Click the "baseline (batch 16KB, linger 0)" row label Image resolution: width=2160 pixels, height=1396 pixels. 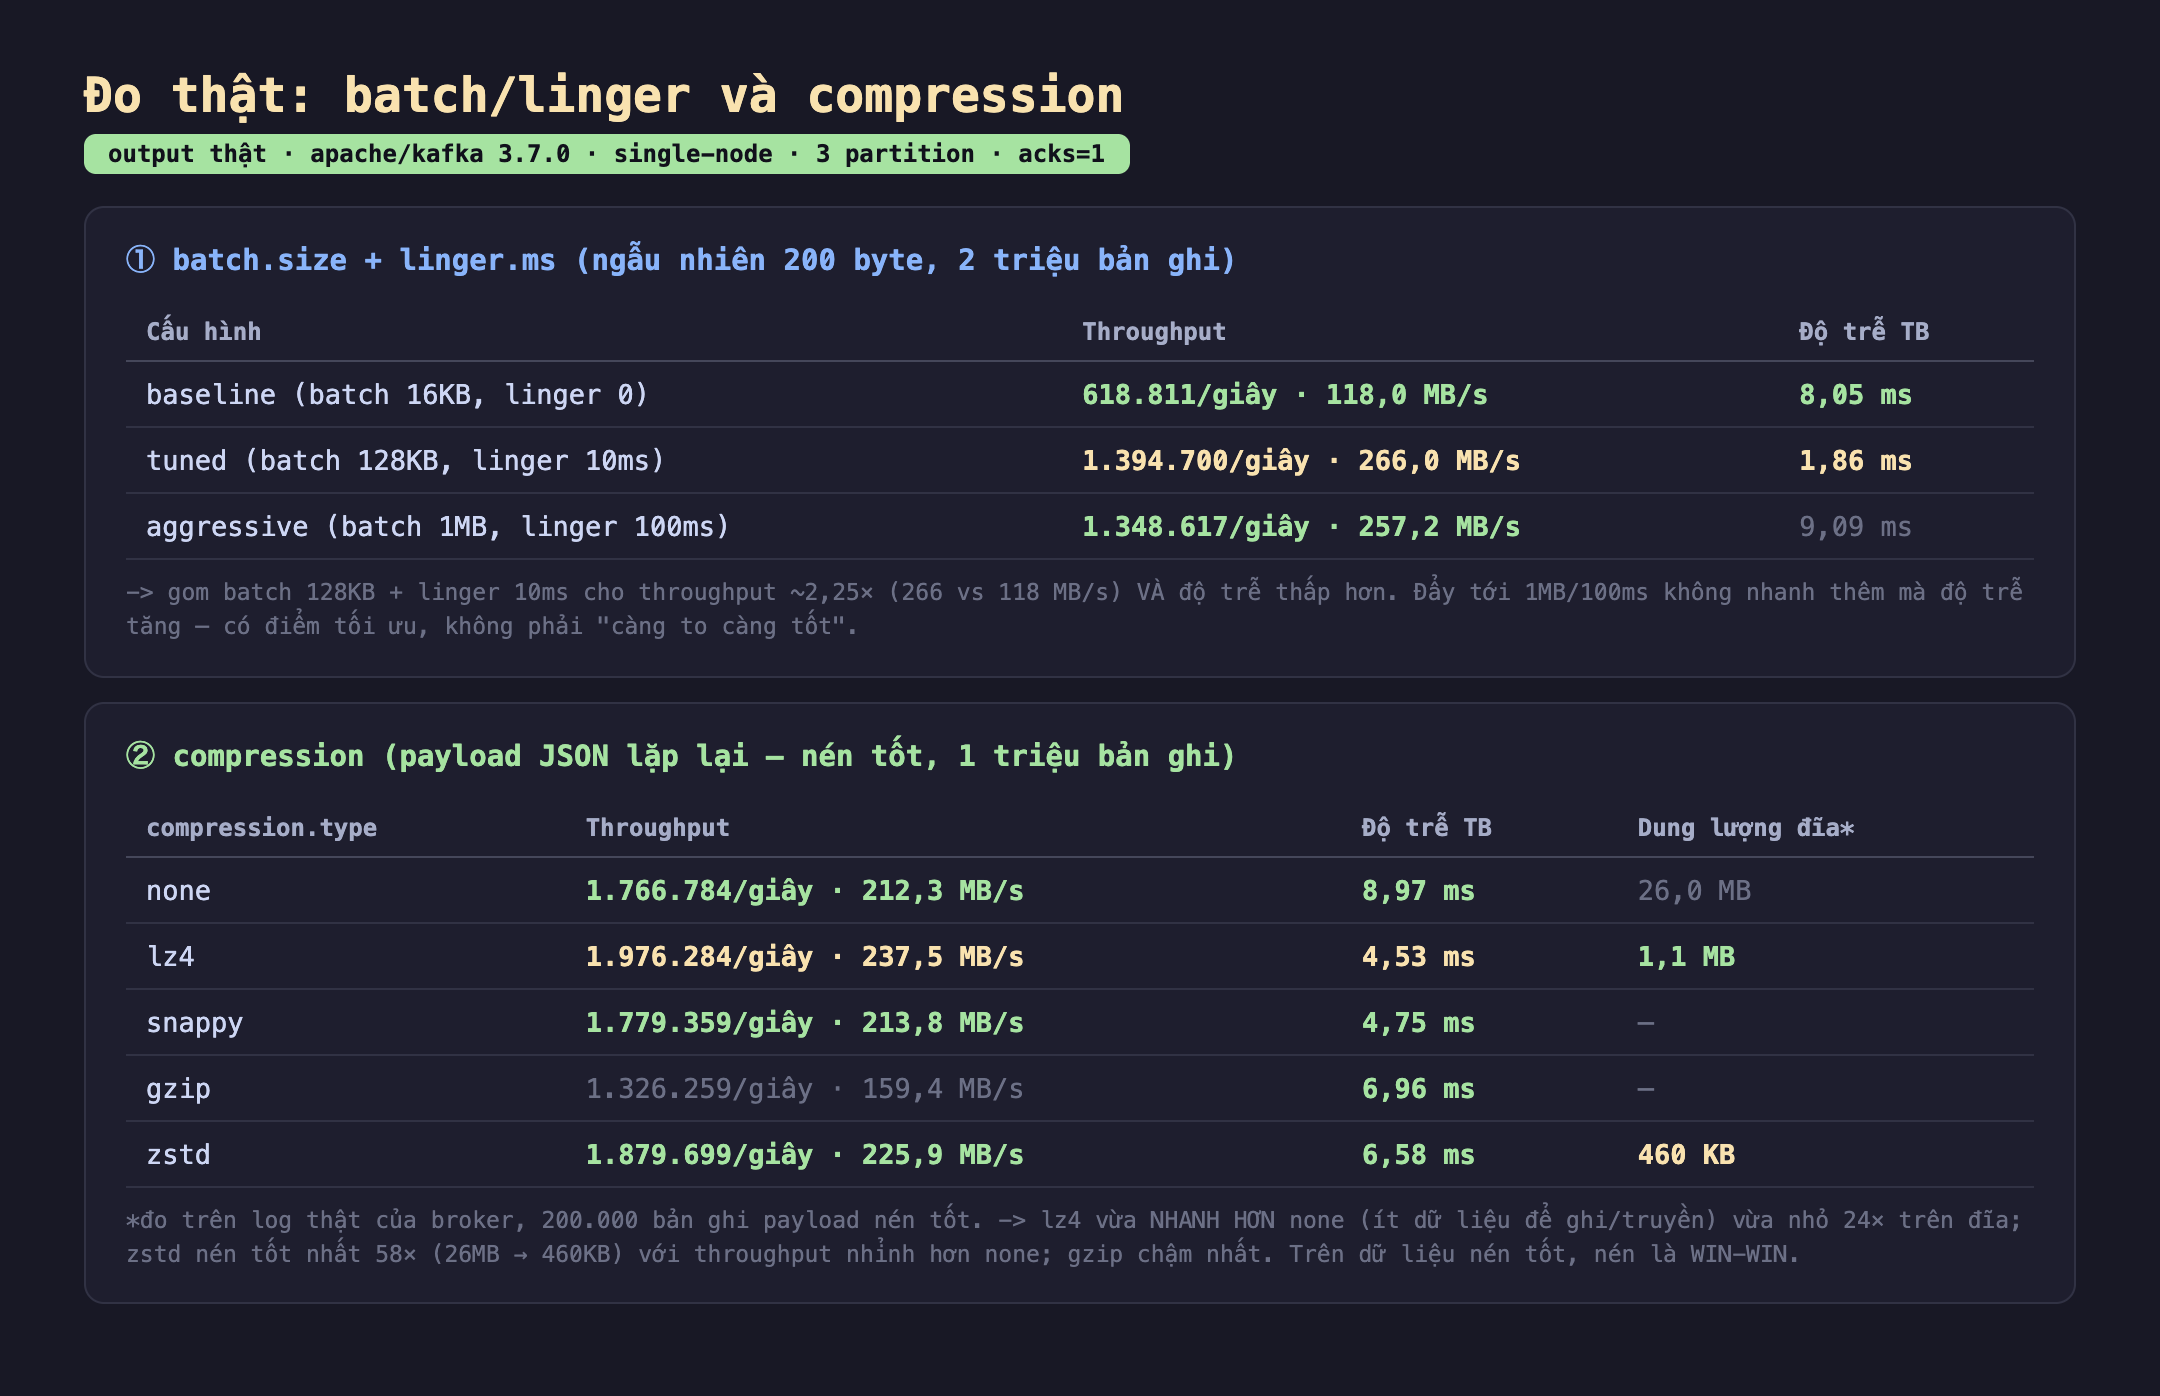(397, 395)
